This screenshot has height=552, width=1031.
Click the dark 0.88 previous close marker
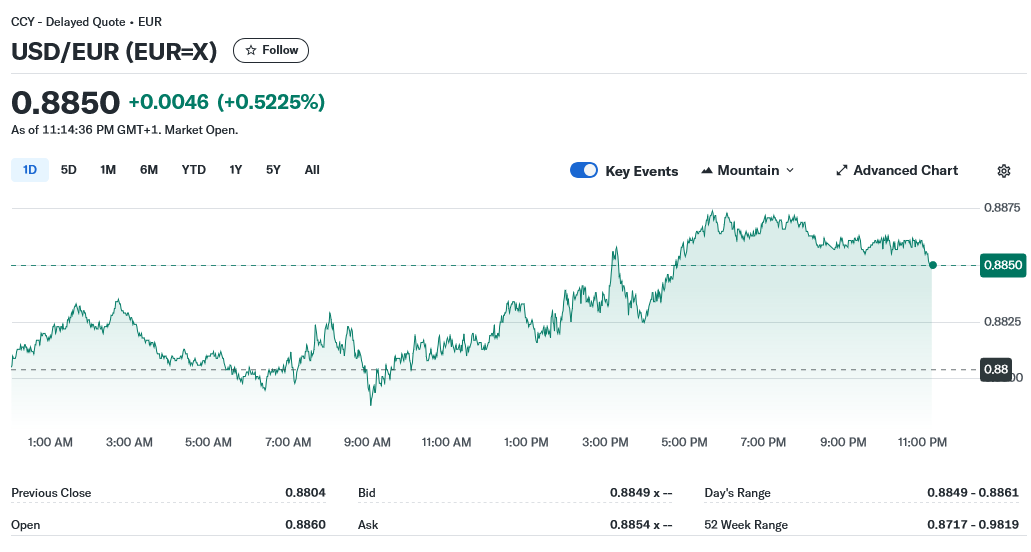(x=995, y=369)
